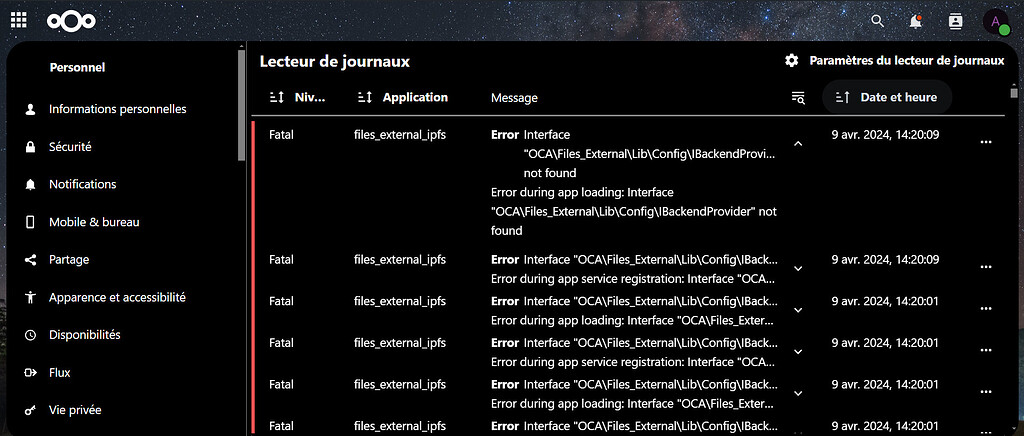
Task: Open the contacts menu icon
Action: [x=955, y=21]
